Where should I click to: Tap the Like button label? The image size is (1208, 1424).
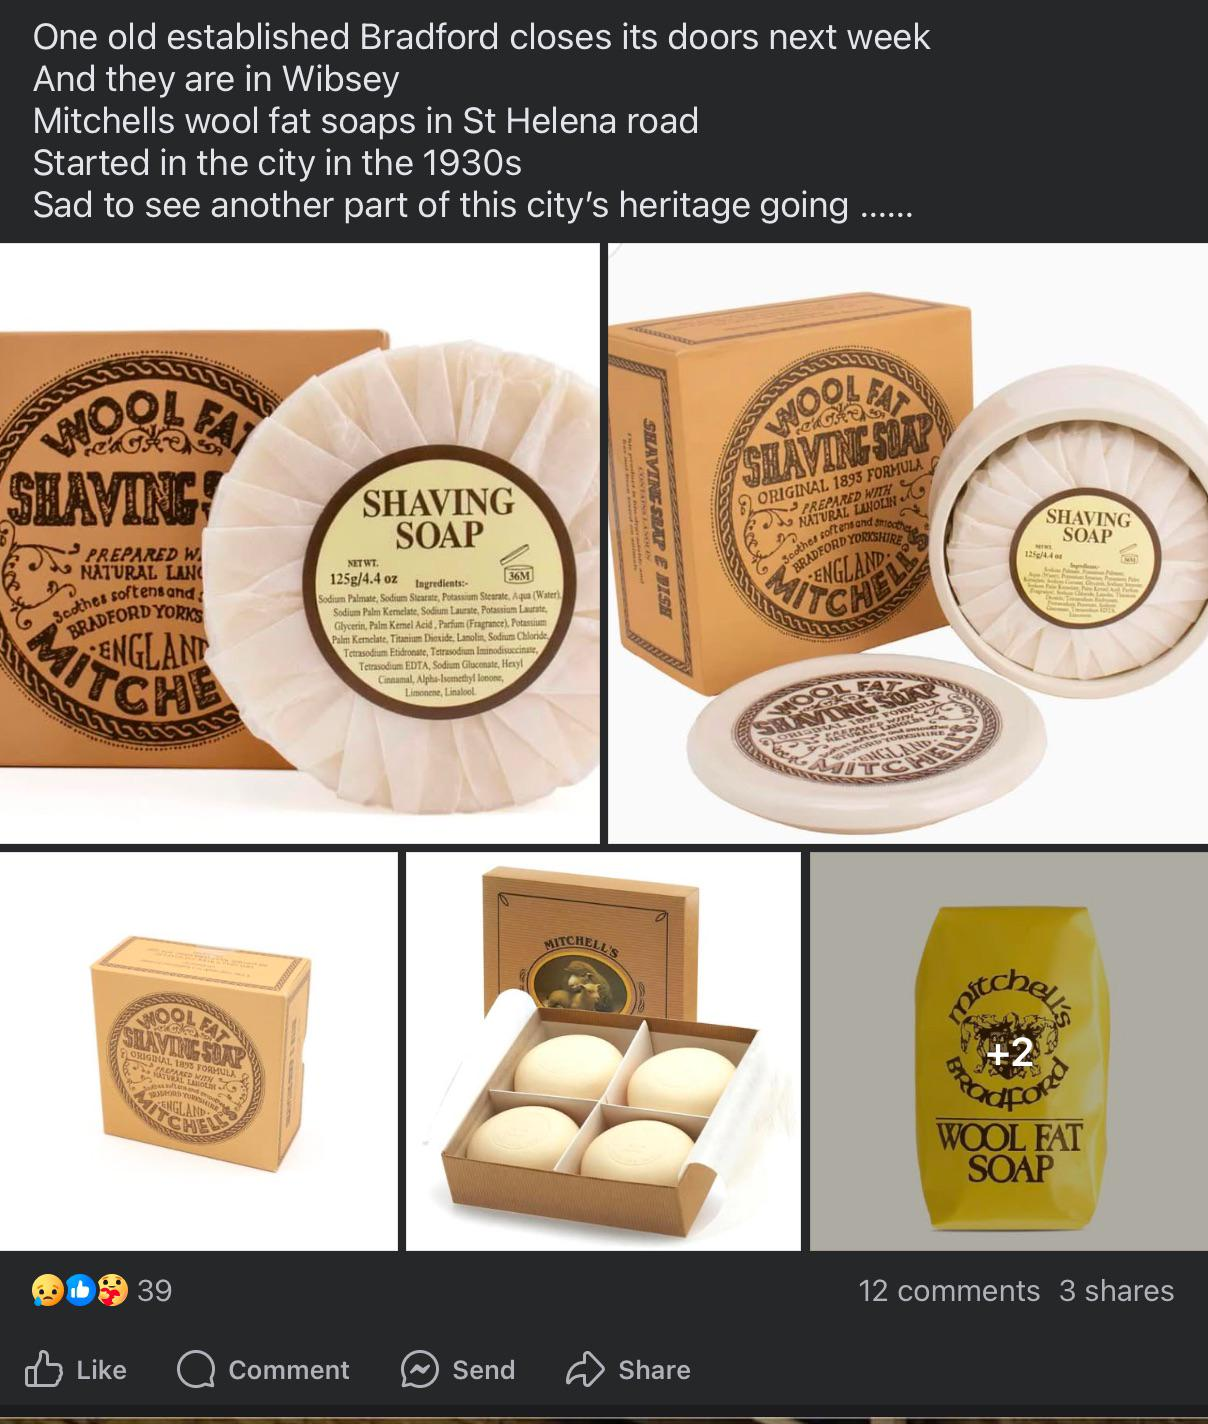[x=101, y=1370]
